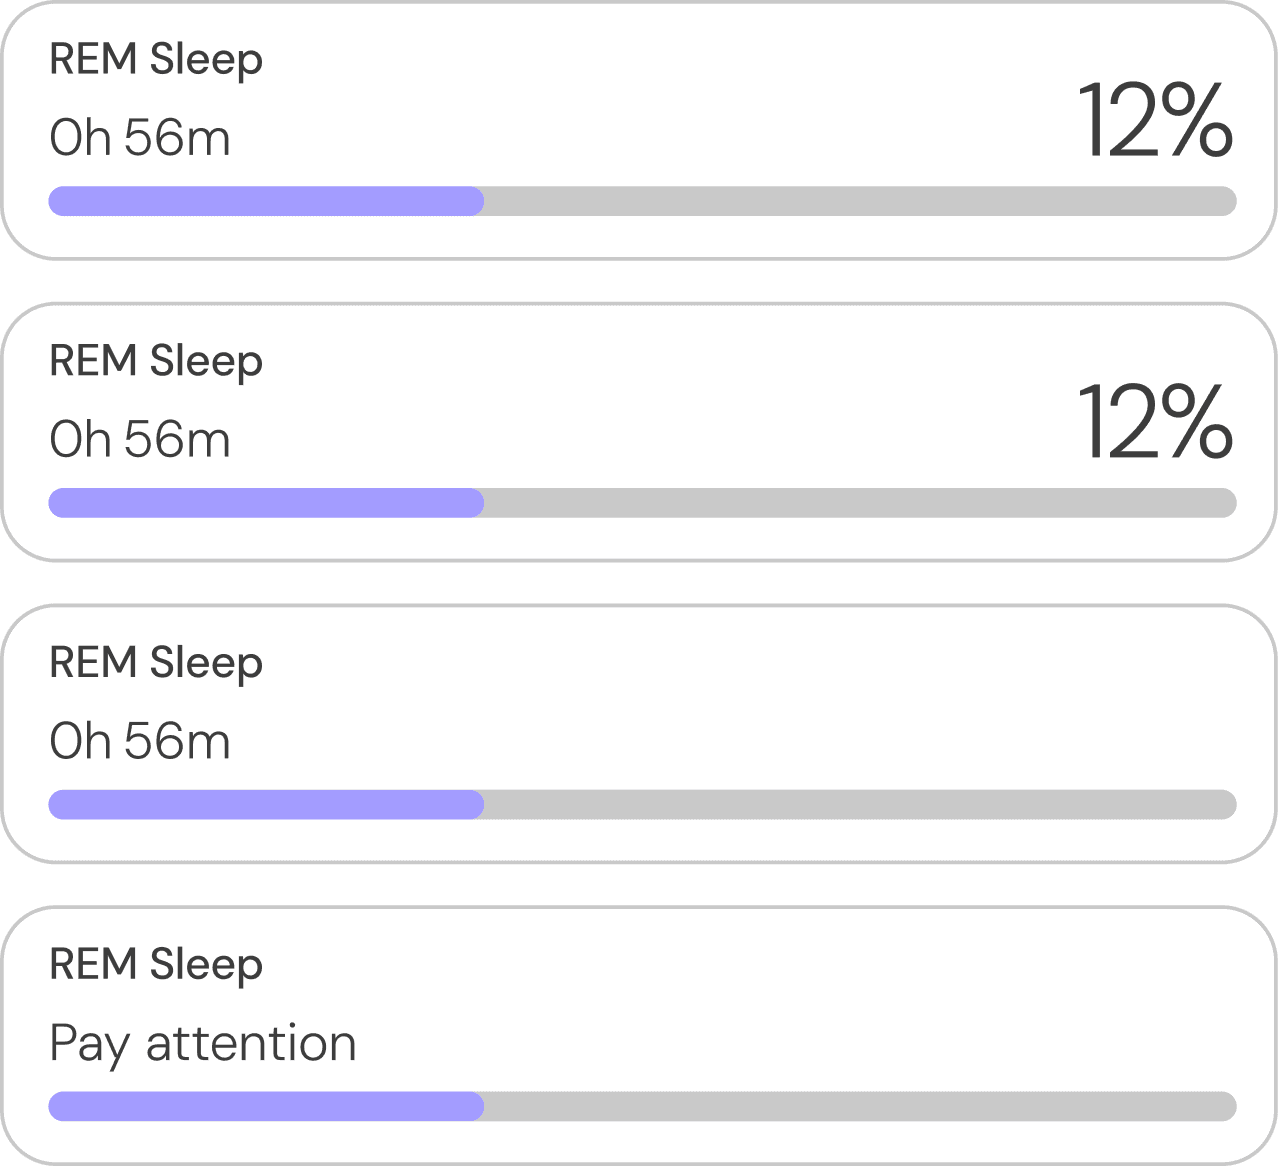1278x1166 pixels.
Task: Click the purple progress fill below Pay attention
Action: coord(266,1107)
